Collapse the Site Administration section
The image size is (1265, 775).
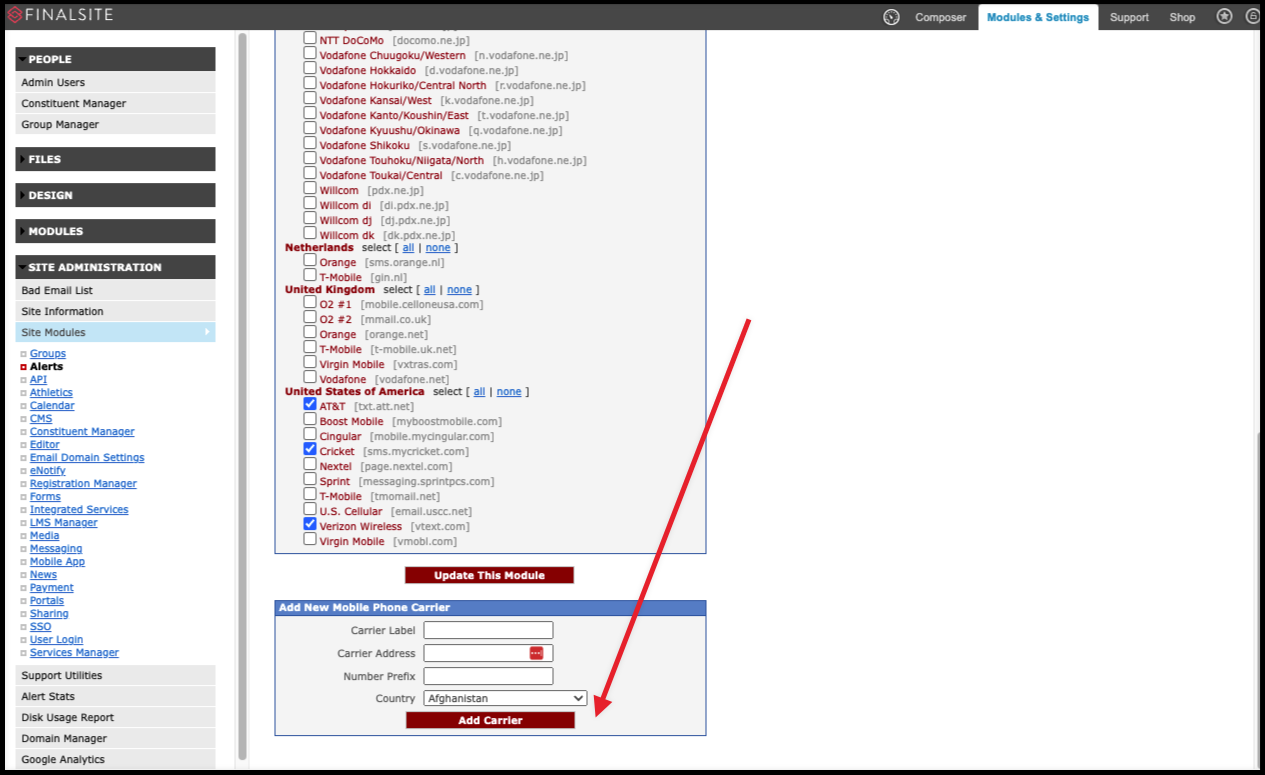(x=115, y=267)
